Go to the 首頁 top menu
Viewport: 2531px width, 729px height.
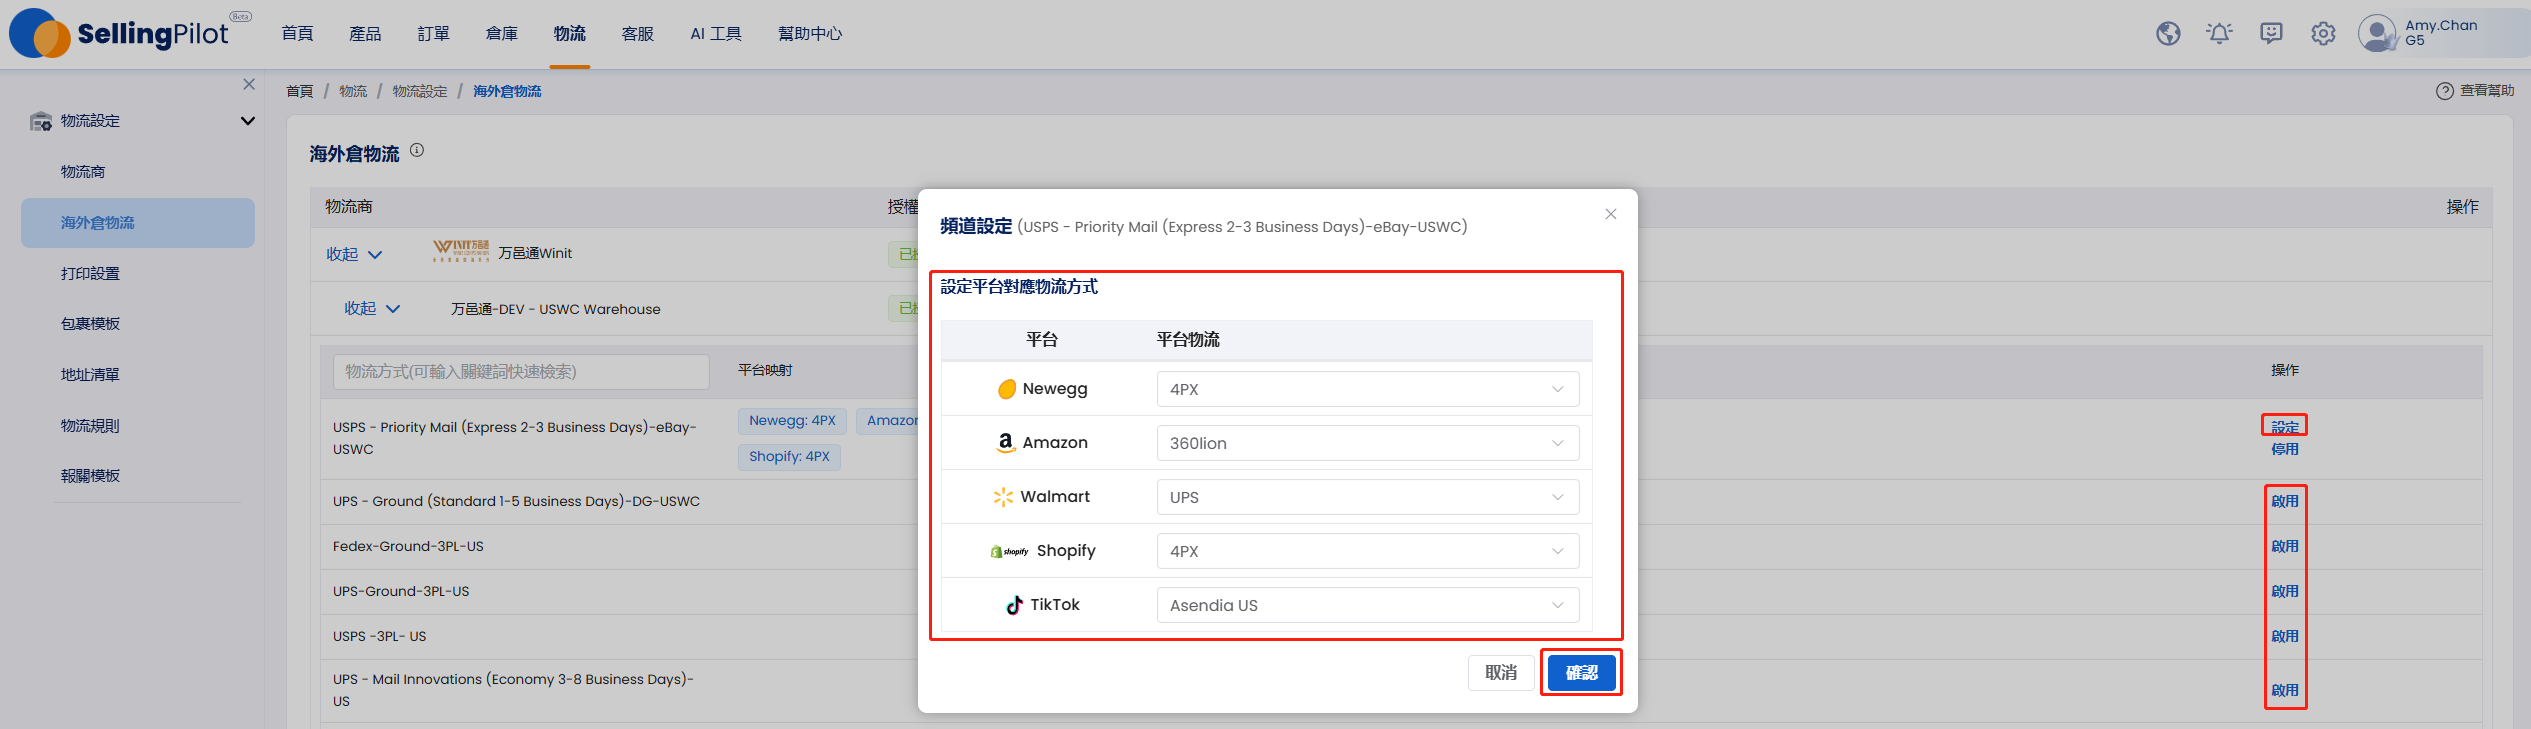click(297, 34)
